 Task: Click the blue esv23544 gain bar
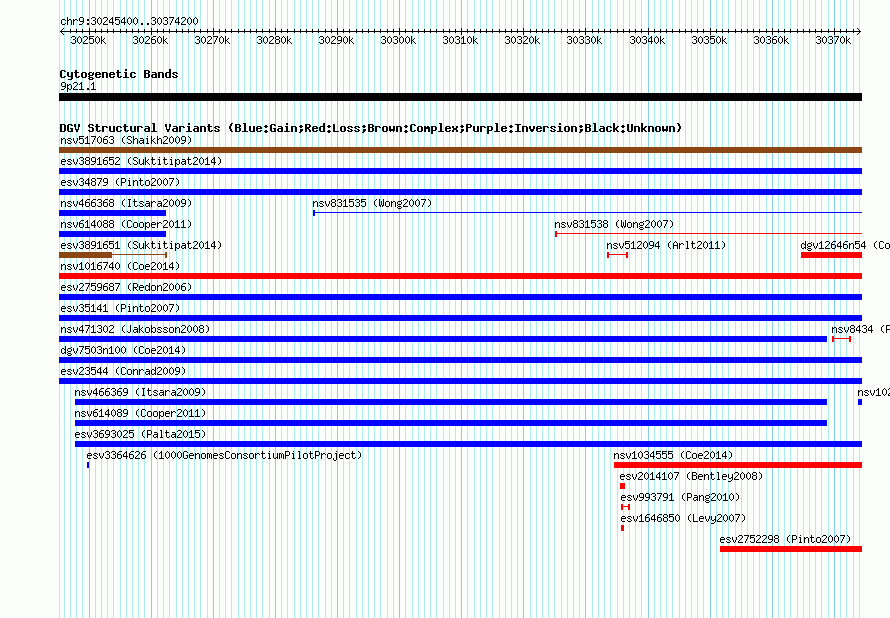[460, 381]
